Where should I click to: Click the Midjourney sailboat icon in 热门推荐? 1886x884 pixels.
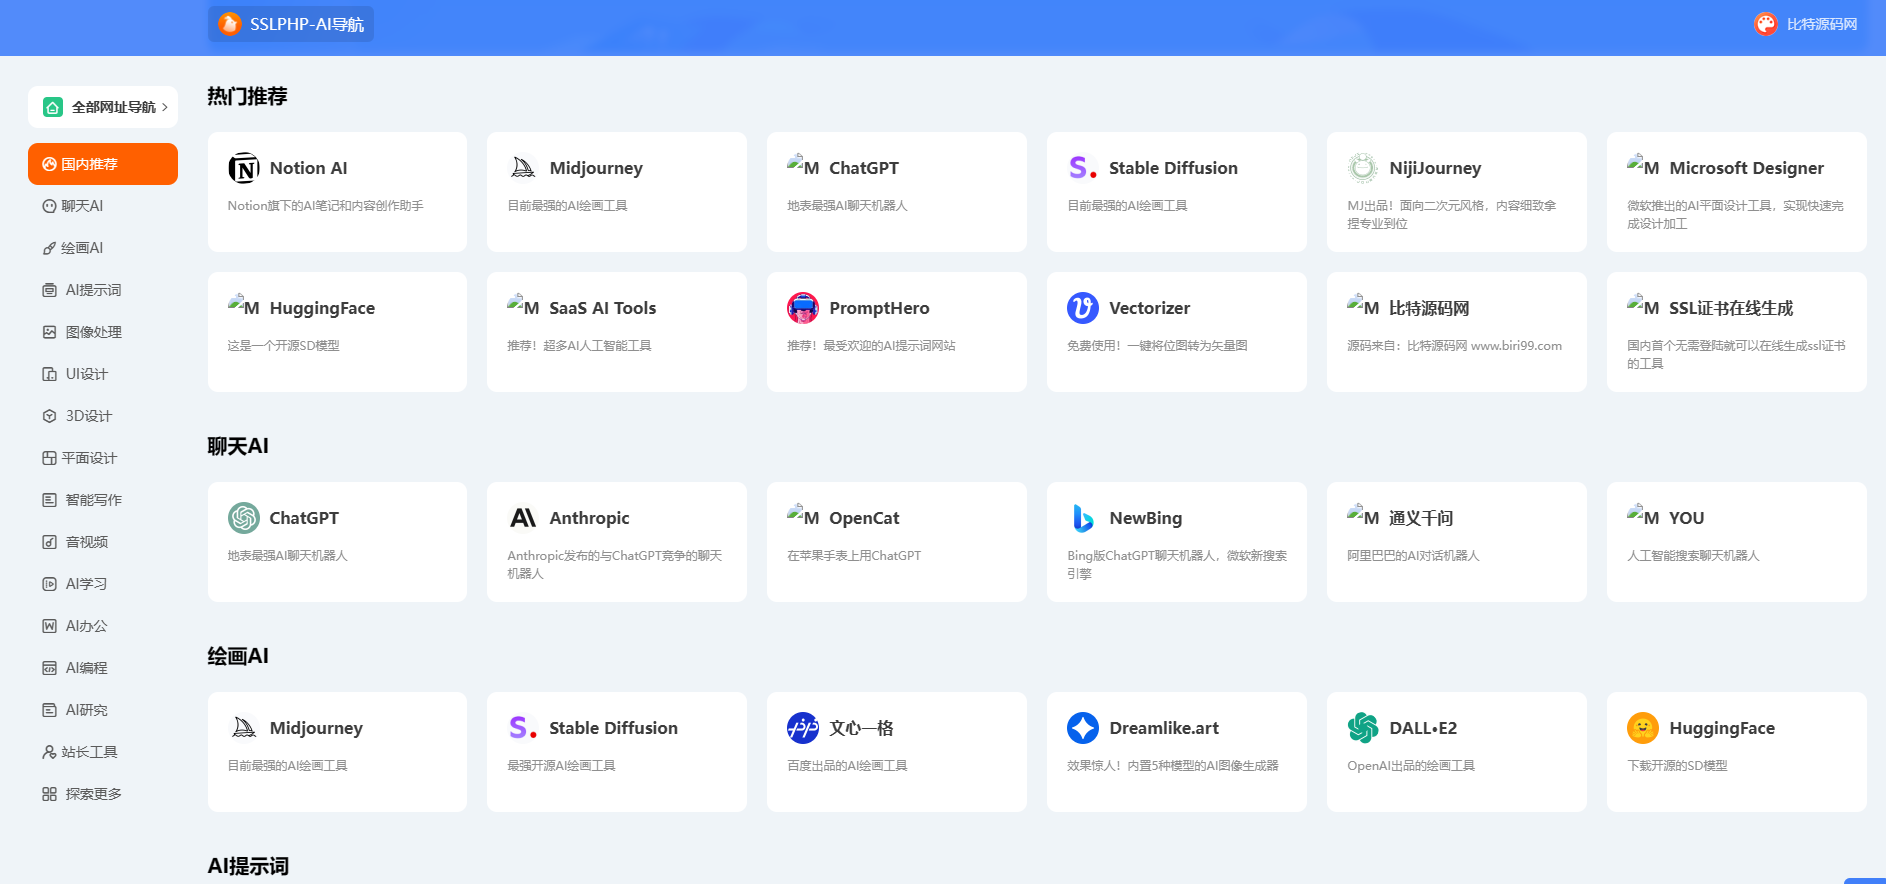(x=523, y=168)
